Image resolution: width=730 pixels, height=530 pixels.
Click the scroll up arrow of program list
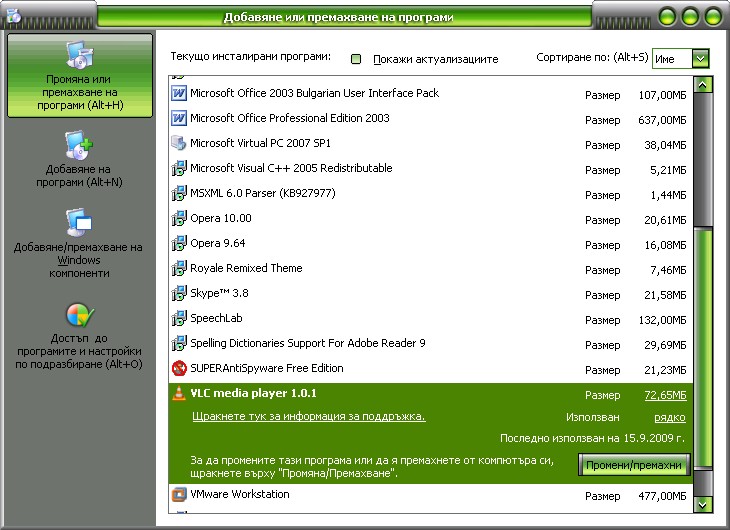point(703,85)
